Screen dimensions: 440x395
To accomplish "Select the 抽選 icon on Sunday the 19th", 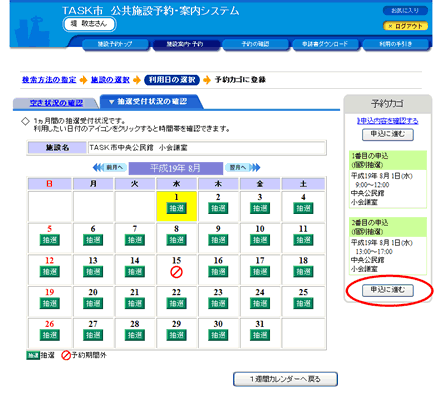I will pos(50,303).
